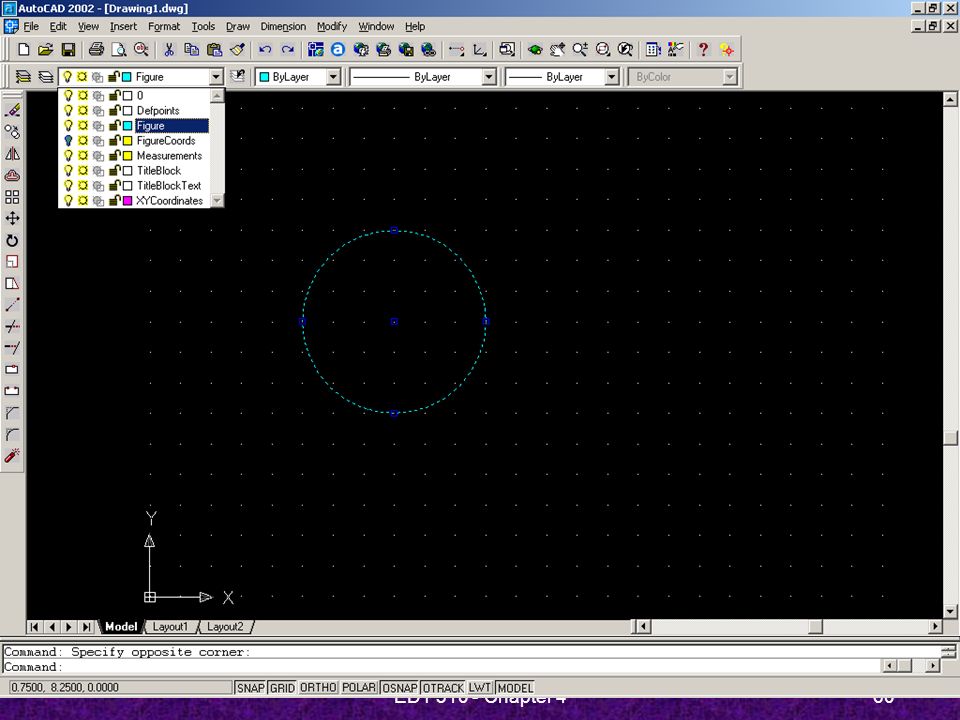Click the Paste clipboard icon in the toolbar
The width and height of the screenshot is (960, 720).
pos(214,50)
